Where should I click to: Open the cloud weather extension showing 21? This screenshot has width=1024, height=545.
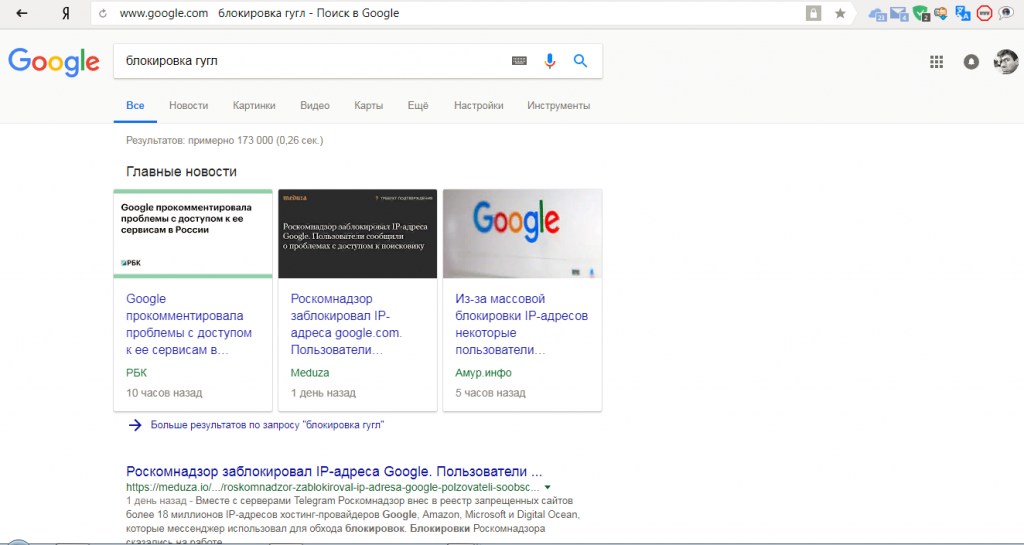coord(877,13)
